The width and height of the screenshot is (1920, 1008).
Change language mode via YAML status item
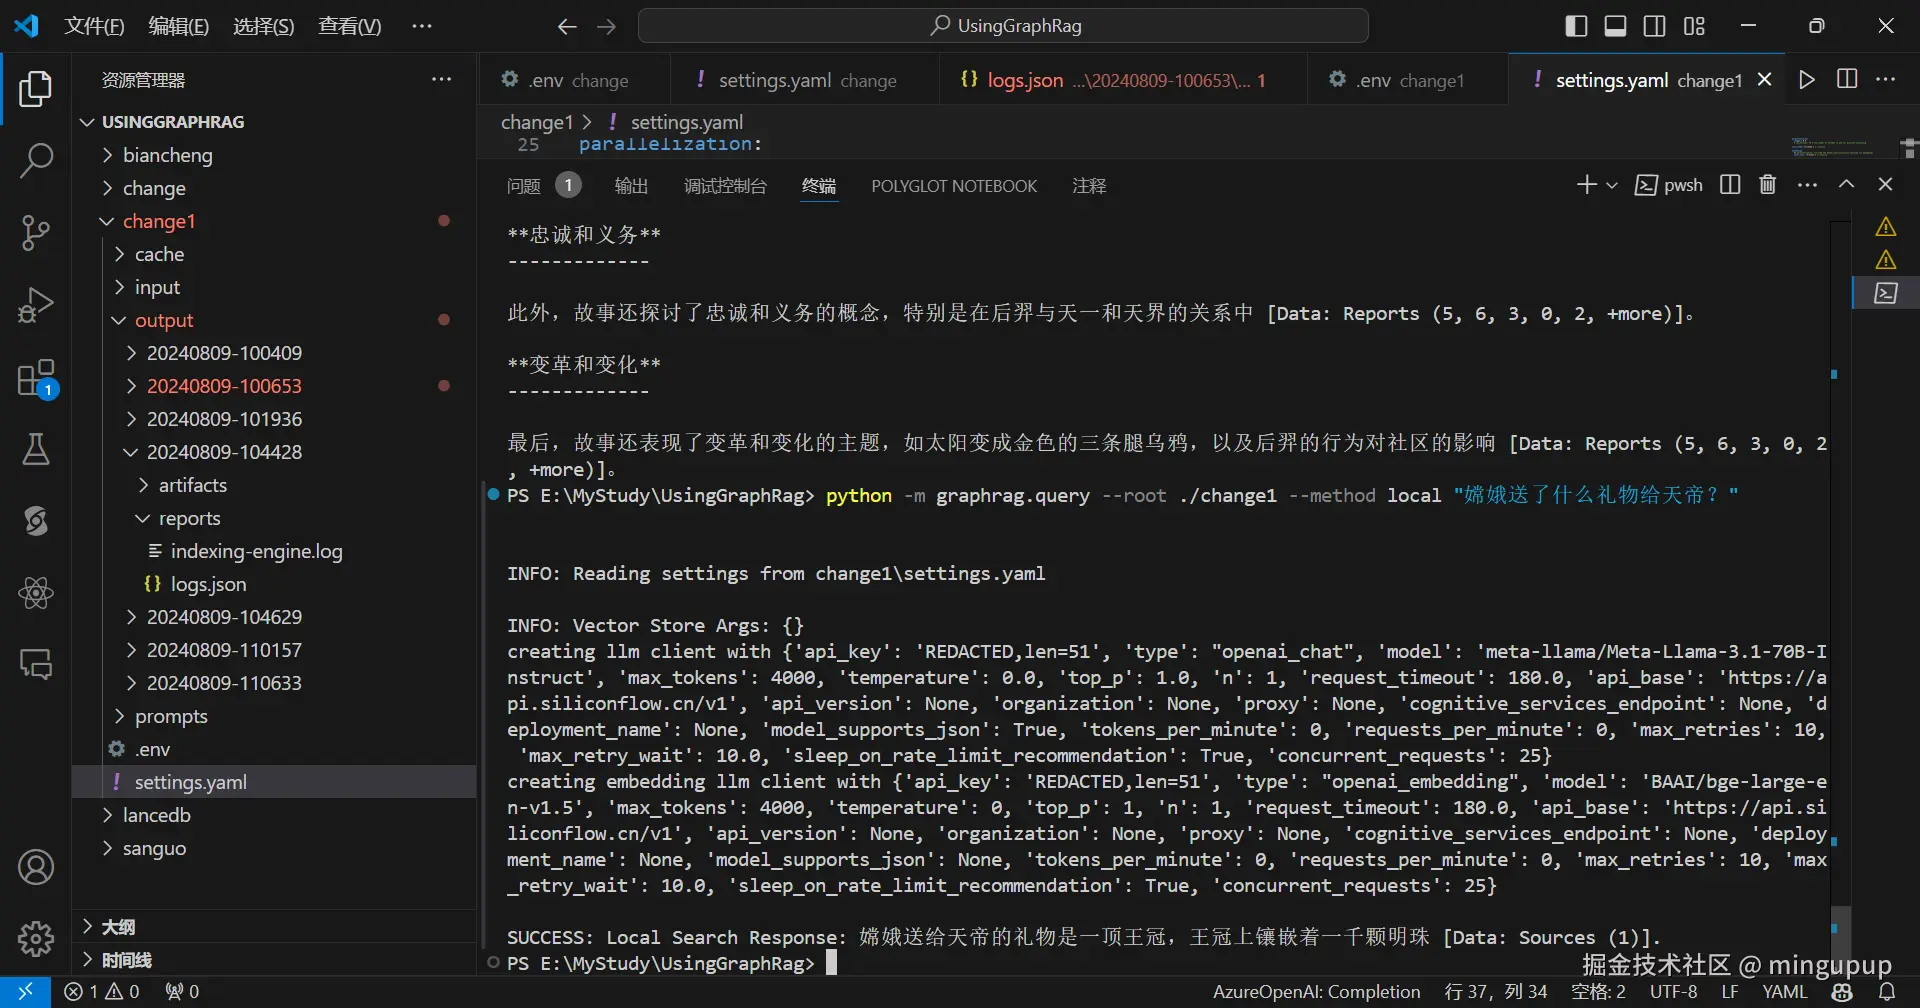click(1785, 991)
